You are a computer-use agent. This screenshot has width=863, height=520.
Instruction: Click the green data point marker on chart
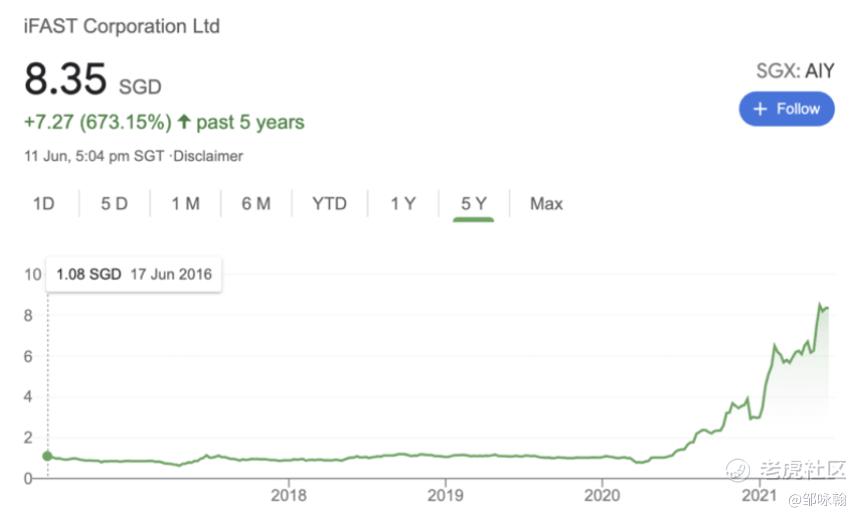[46, 456]
